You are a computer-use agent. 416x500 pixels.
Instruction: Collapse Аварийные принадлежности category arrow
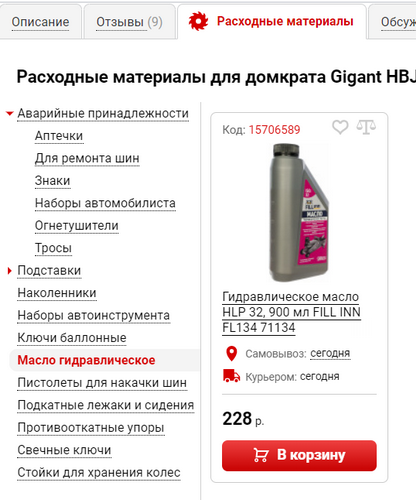pos(10,114)
